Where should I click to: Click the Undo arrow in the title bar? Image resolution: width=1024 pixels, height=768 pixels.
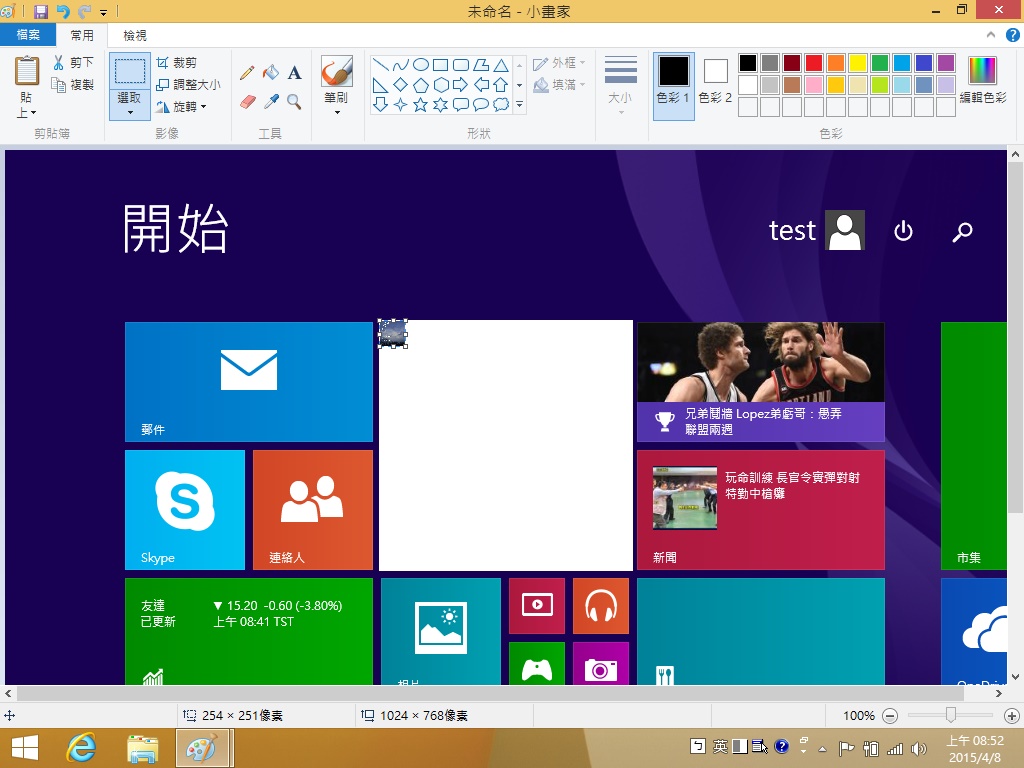[x=63, y=11]
